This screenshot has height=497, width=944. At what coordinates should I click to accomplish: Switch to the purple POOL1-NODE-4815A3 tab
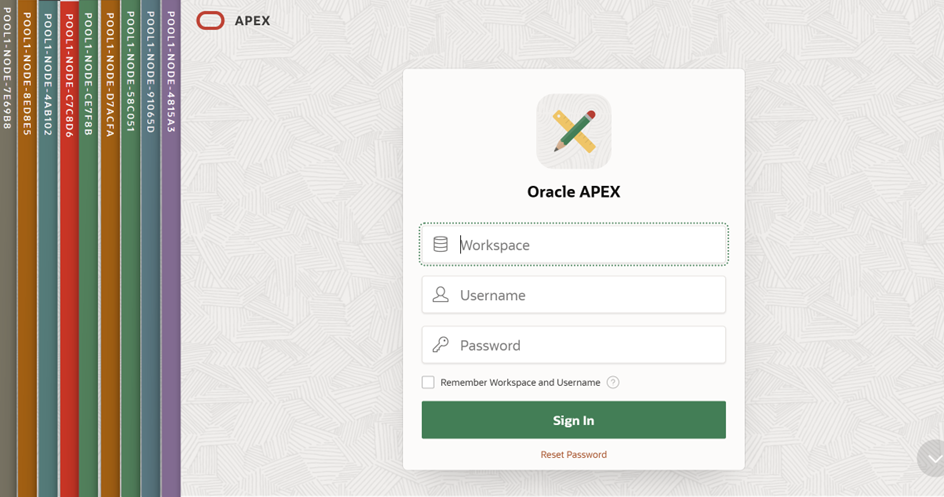click(x=171, y=248)
